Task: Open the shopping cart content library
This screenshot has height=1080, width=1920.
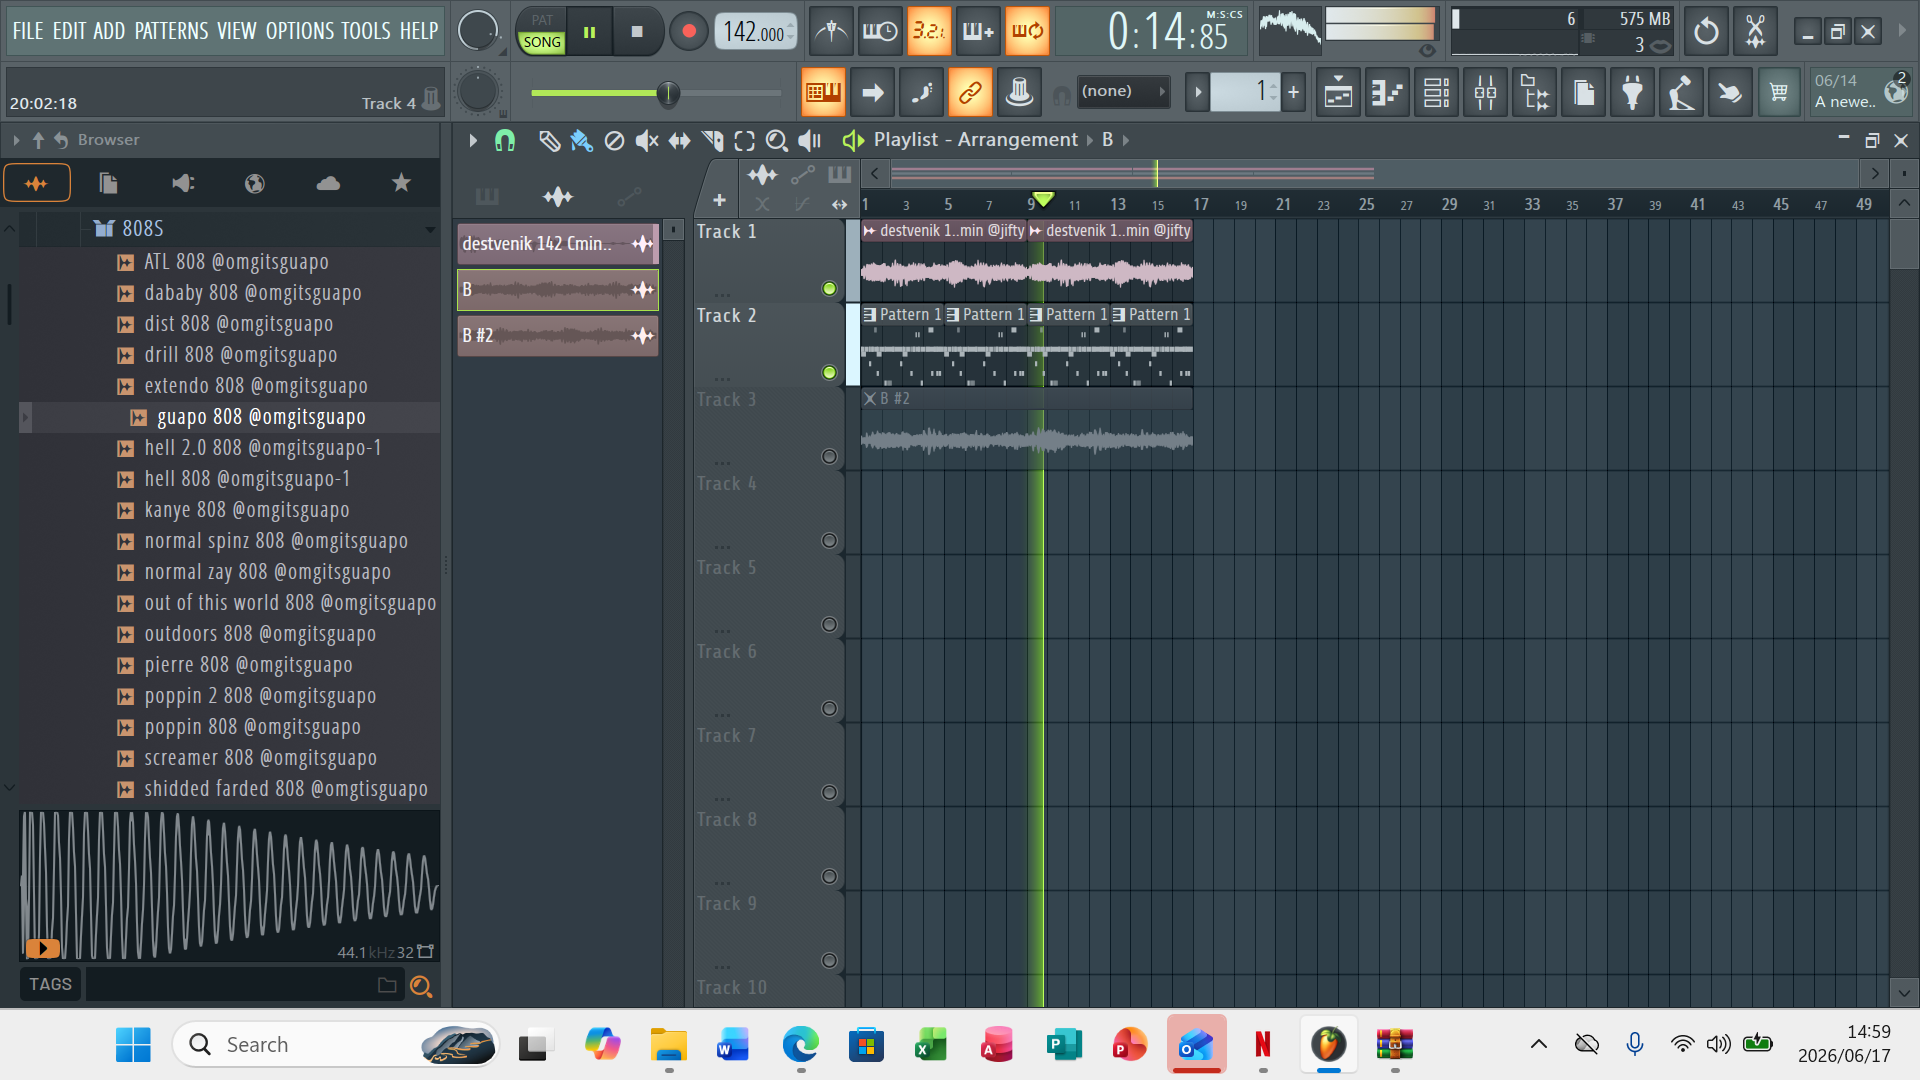Action: pos(1779,93)
